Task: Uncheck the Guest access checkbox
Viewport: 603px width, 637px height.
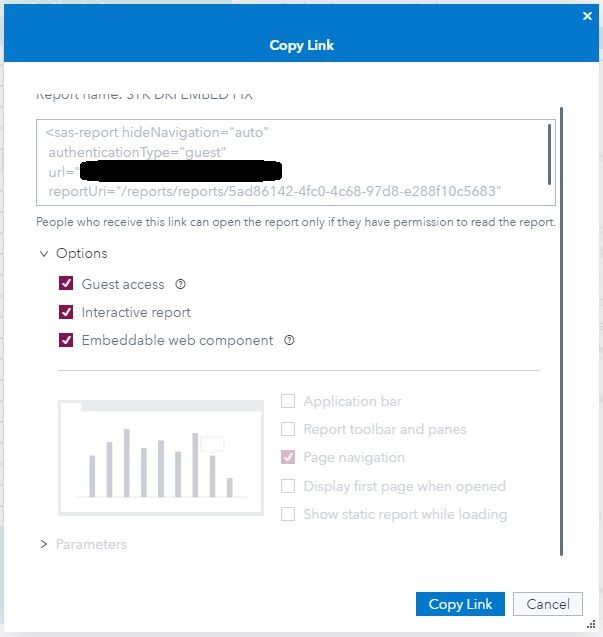Action: point(67,284)
